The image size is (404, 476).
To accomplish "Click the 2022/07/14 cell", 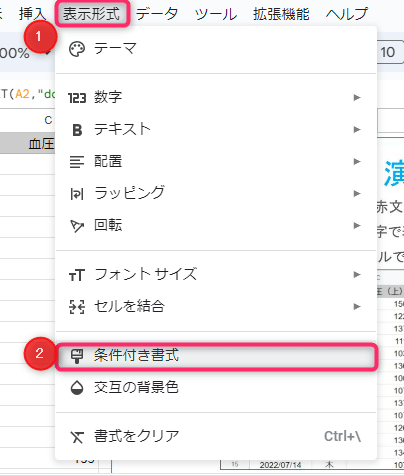I will tap(280, 465).
